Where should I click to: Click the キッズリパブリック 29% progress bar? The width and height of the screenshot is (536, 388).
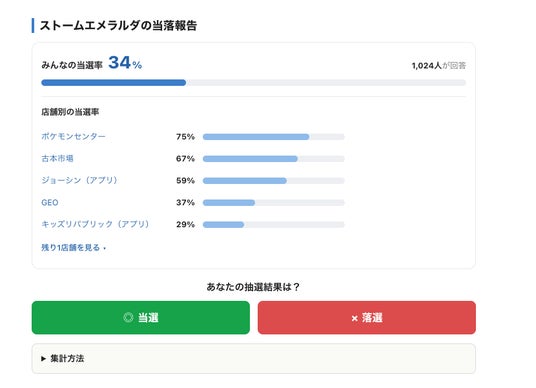coord(273,225)
